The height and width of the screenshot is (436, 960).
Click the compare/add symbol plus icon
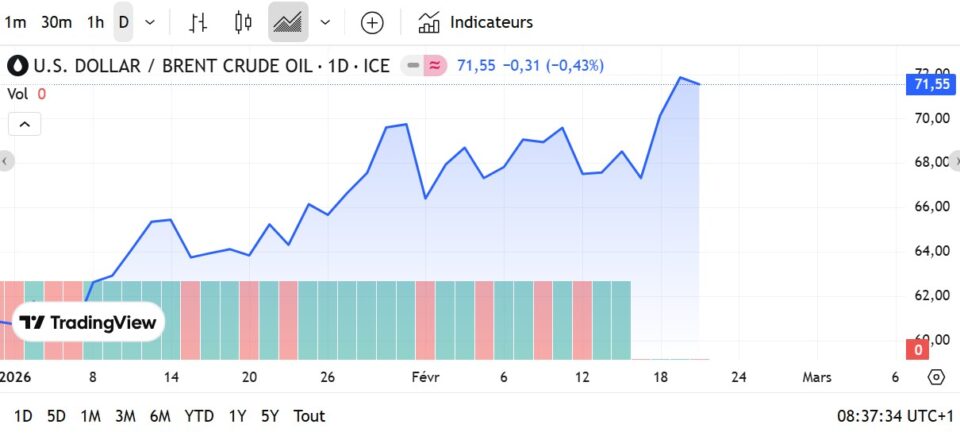[372, 22]
